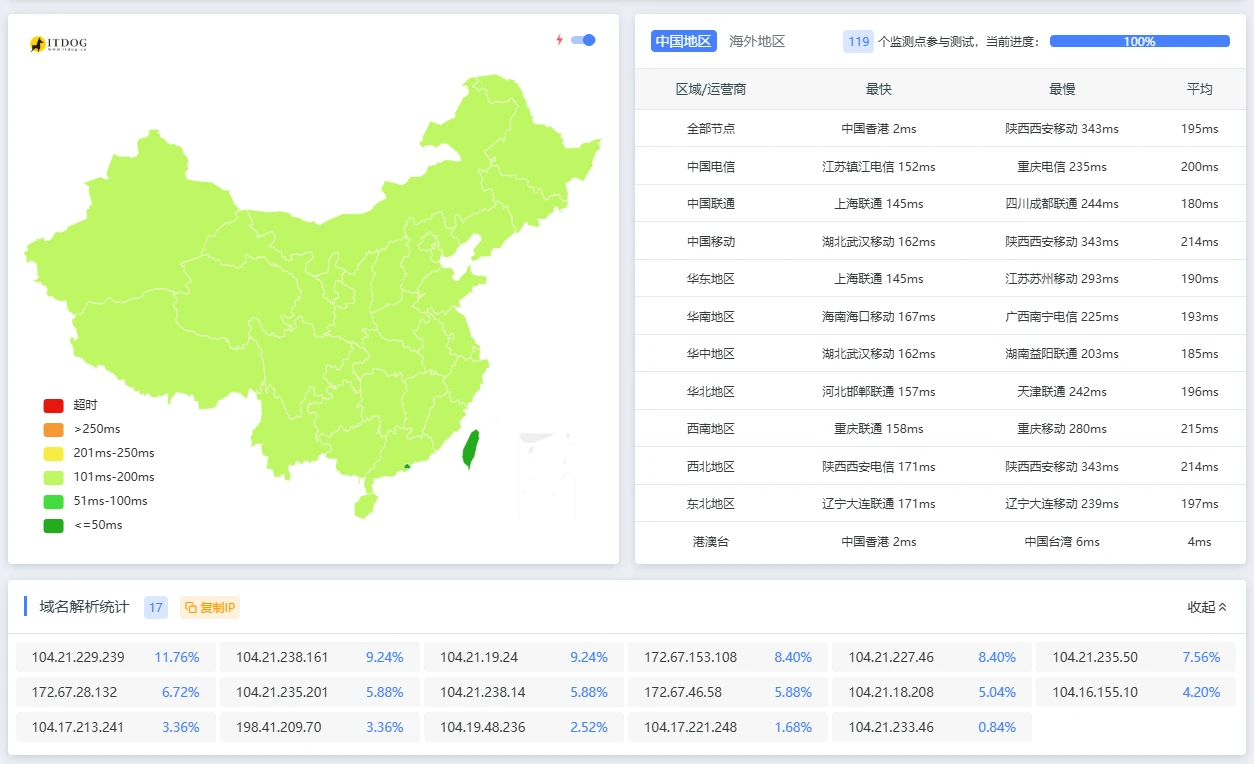Click the orange >250ms legend swatch
The image size is (1254, 764).
[53, 429]
